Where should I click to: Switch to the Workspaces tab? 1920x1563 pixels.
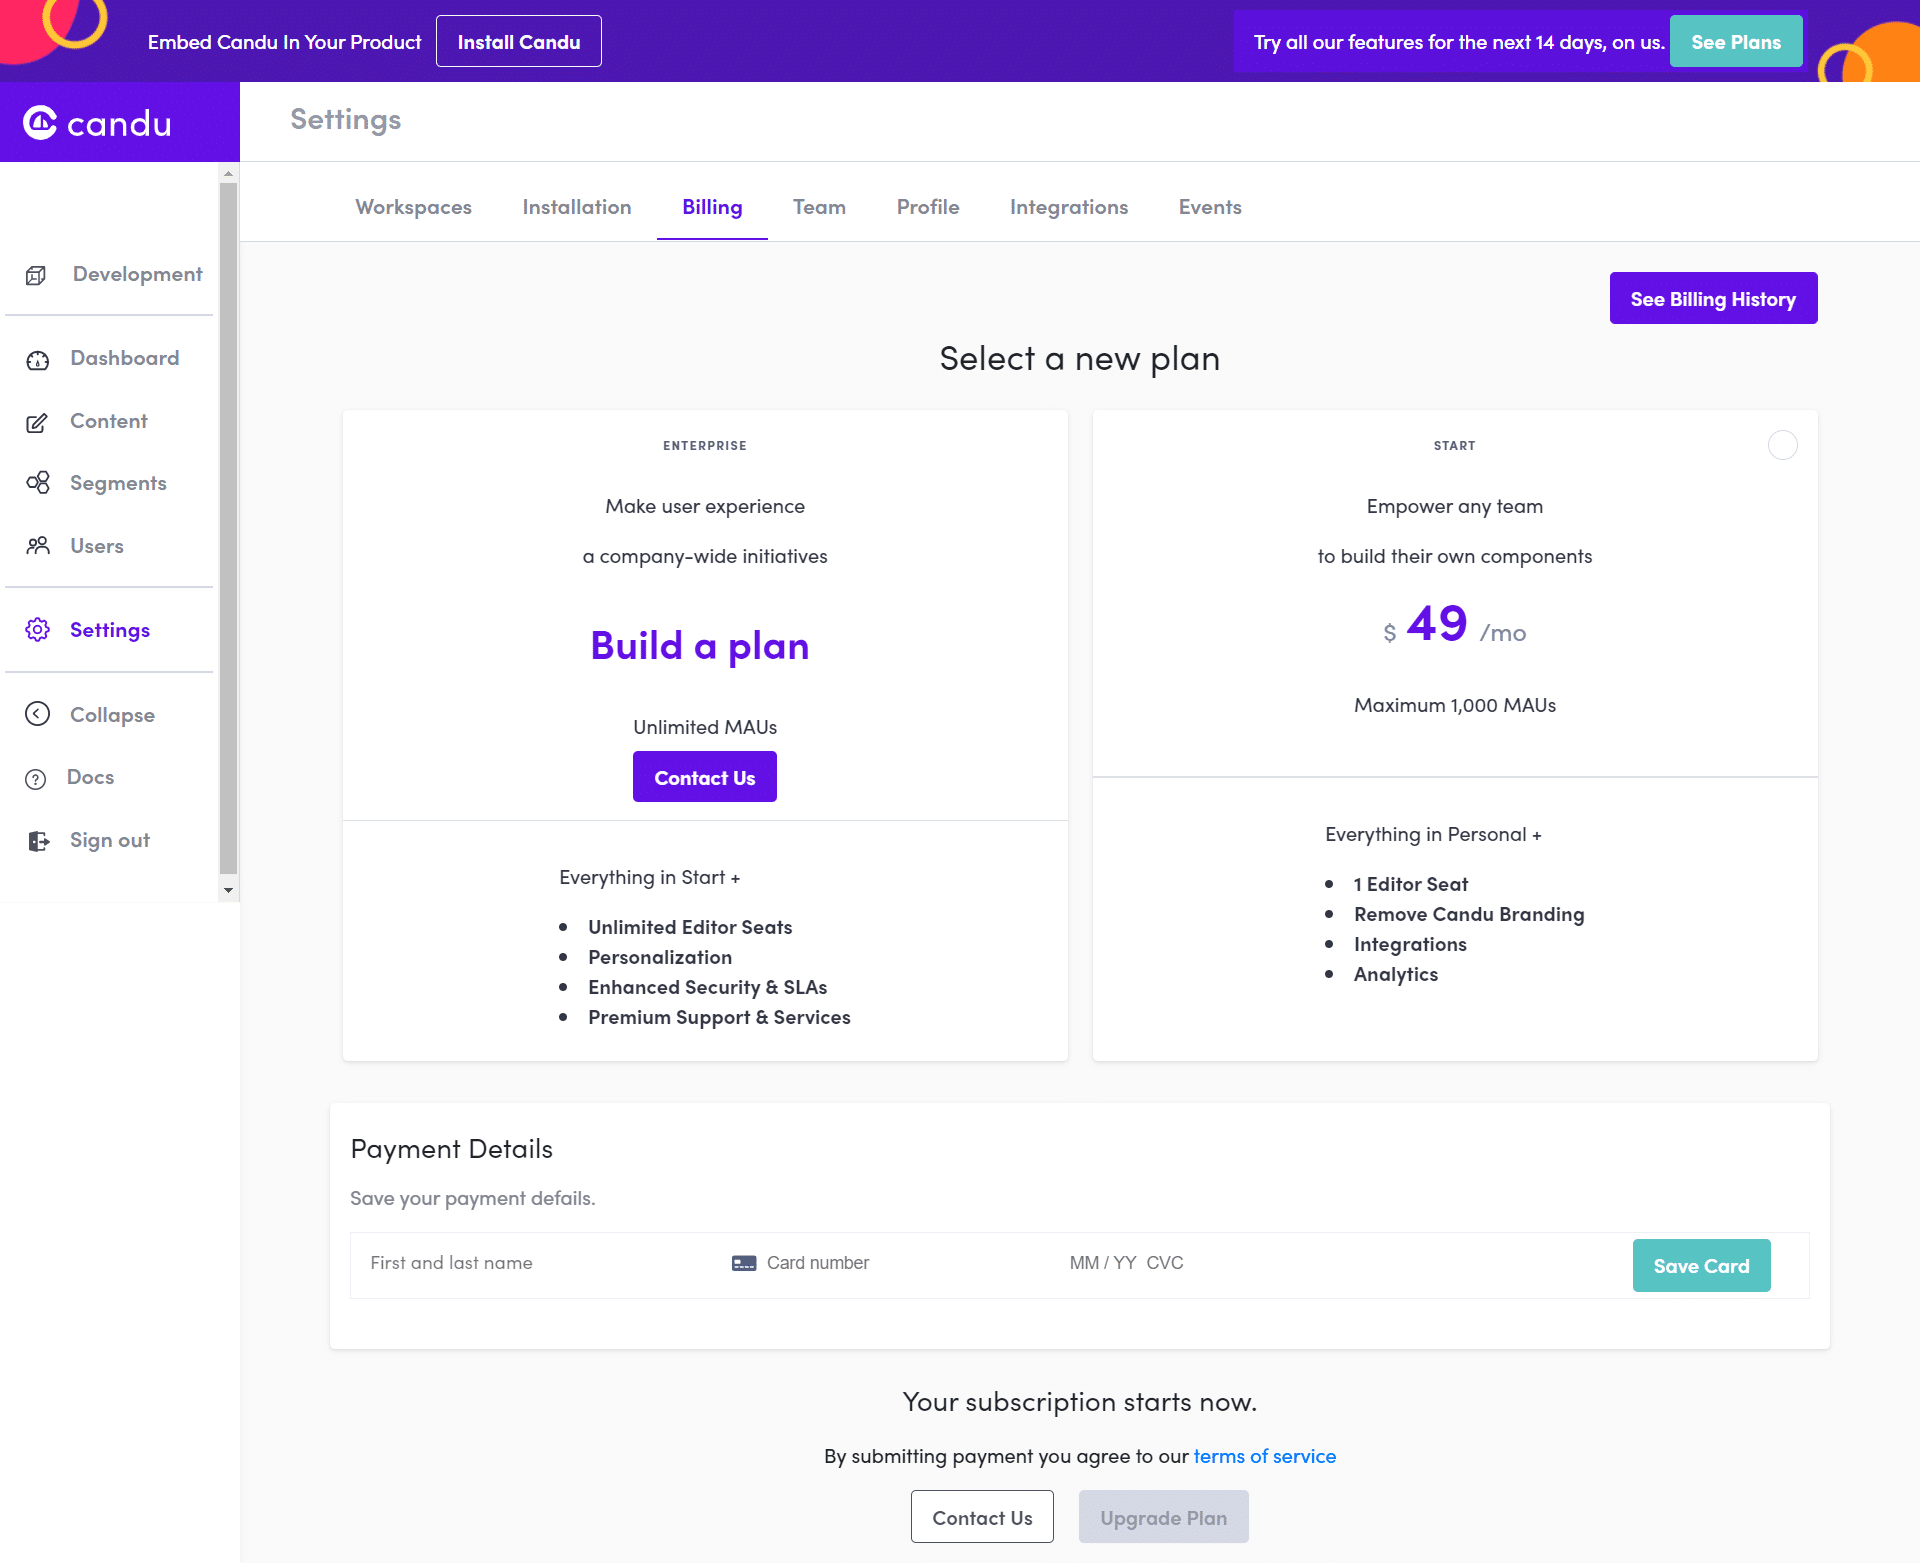[413, 206]
